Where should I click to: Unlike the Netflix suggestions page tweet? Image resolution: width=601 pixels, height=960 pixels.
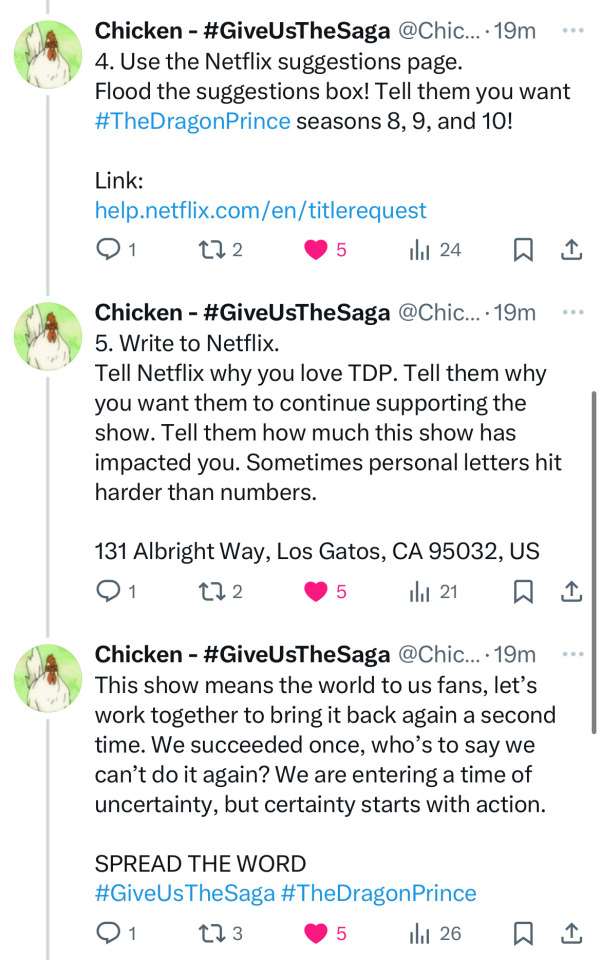click(x=316, y=250)
